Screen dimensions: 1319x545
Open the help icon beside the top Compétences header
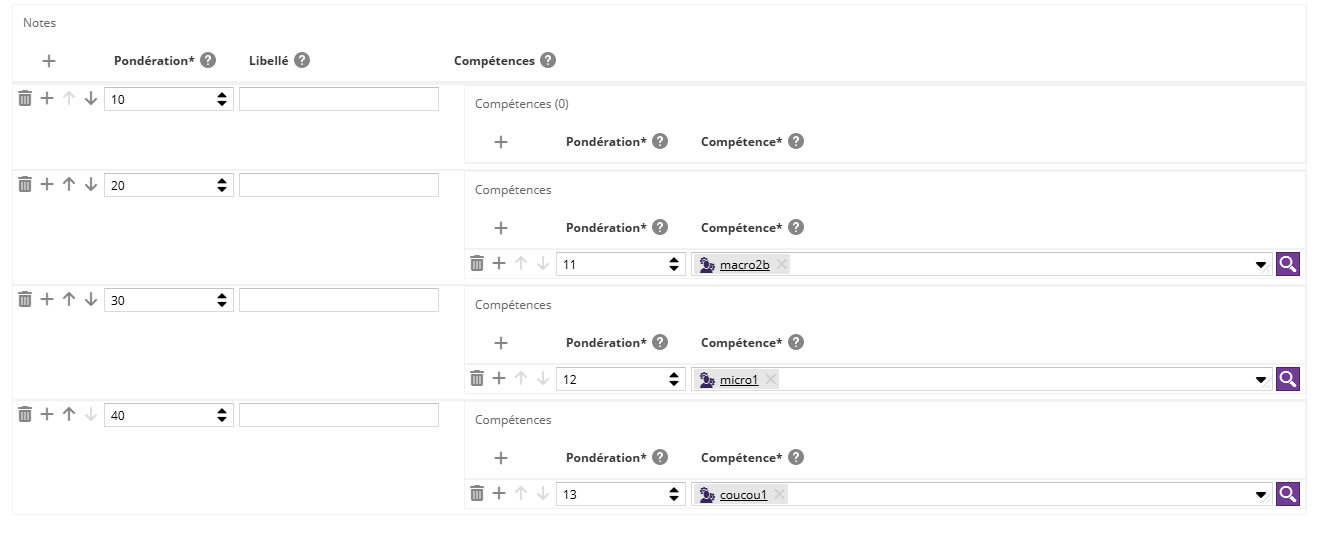click(548, 60)
